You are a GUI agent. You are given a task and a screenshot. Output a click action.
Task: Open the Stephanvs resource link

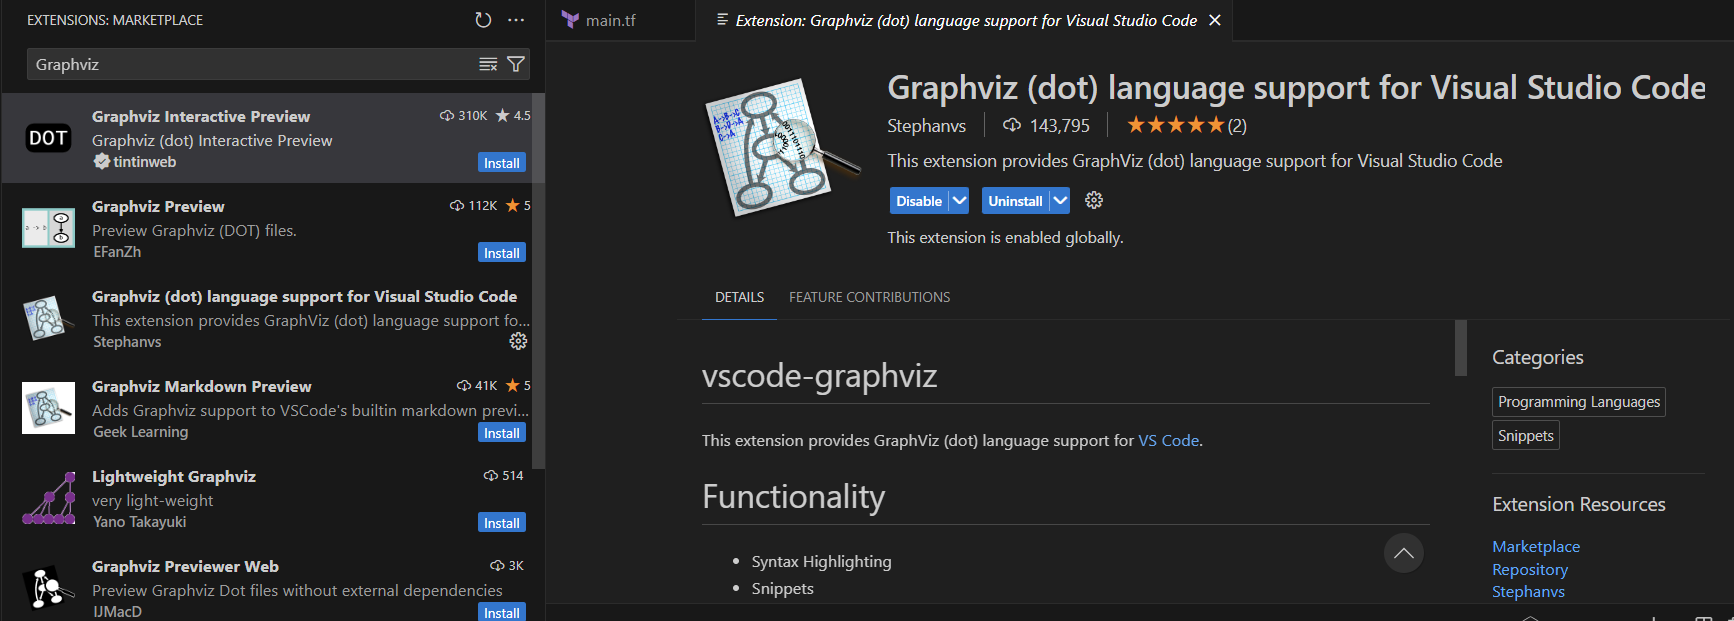pyautogui.click(x=1528, y=591)
